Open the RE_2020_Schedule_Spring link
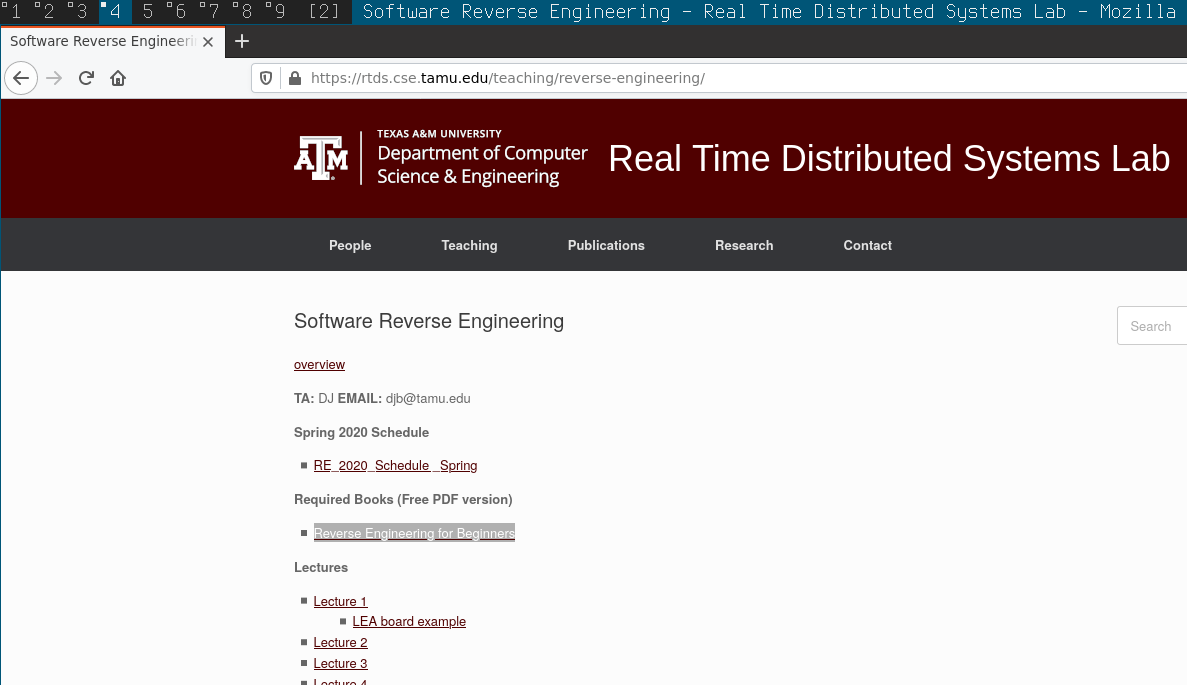Viewport: 1187px width, 685px height. click(x=395, y=465)
